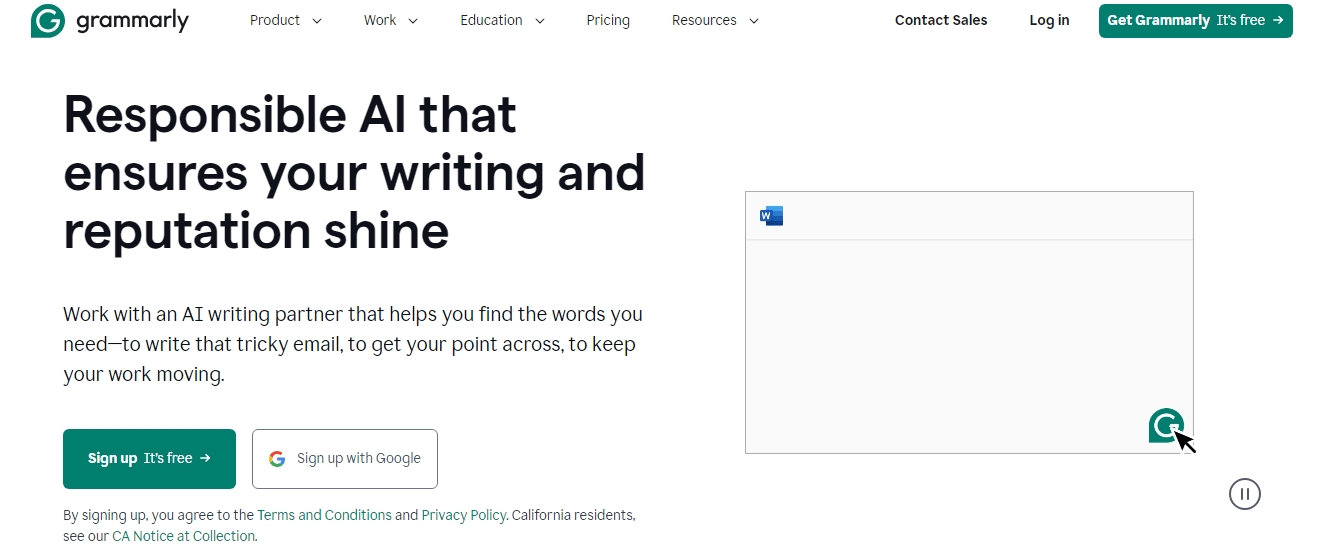Click Log in
This screenshot has width=1319, height=559.
[x=1049, y=20]
